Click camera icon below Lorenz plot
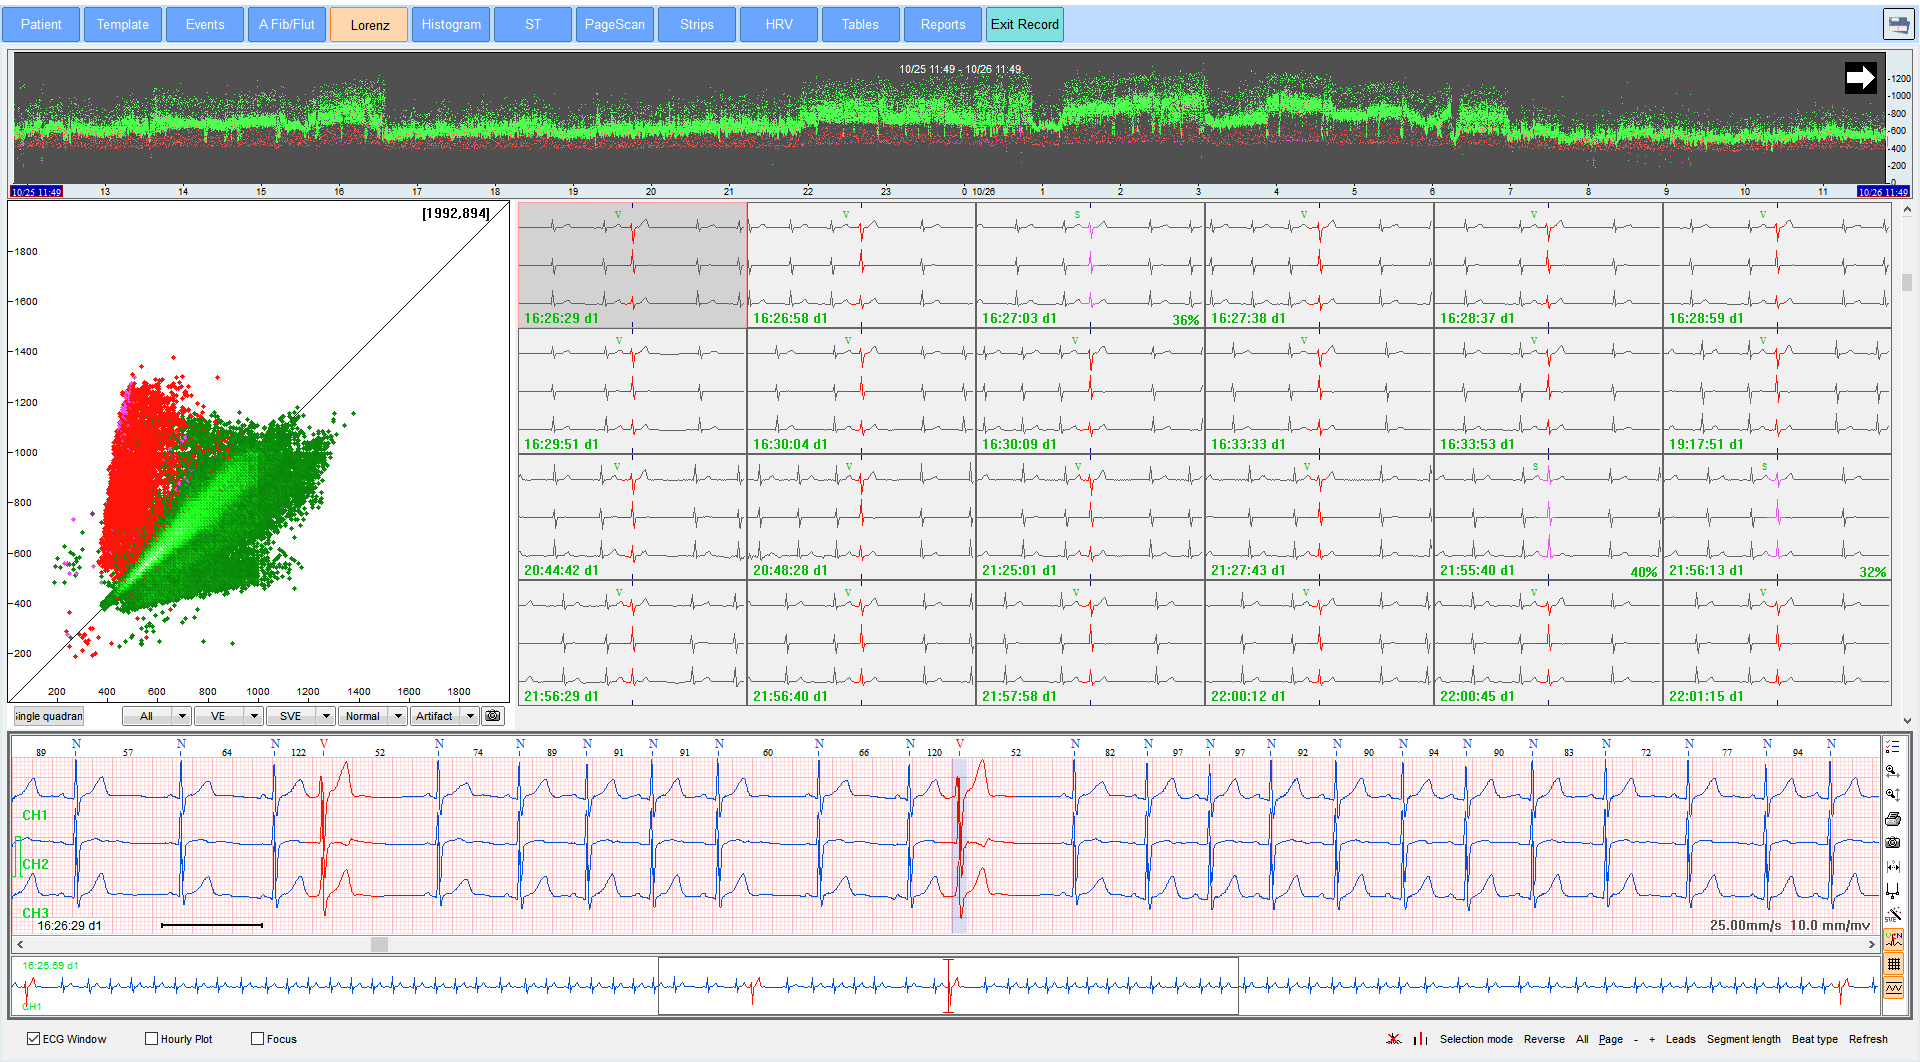 [493, 716]
